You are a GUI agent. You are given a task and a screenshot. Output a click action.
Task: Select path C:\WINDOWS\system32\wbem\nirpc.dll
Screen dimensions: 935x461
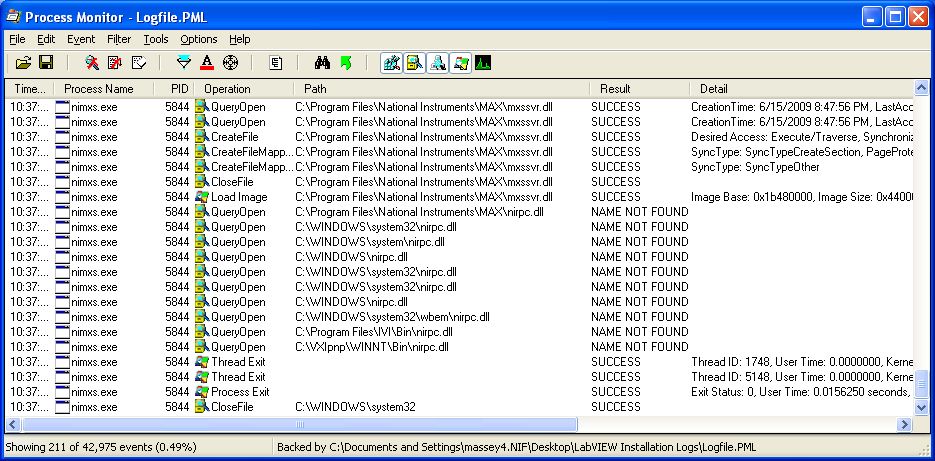(x=392, y=317)
